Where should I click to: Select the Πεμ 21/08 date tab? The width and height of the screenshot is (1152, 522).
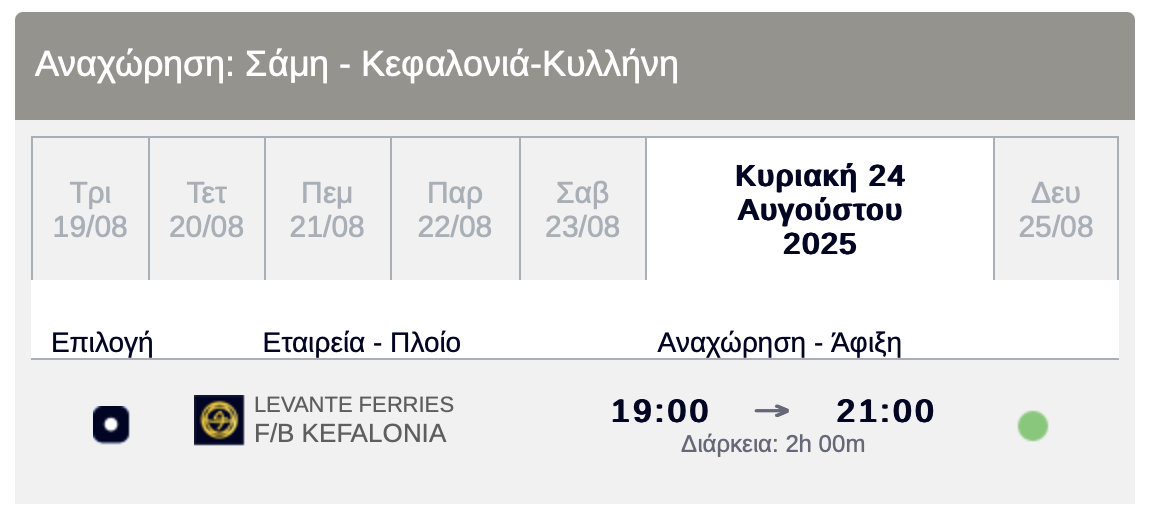click(x=327, y=209)
